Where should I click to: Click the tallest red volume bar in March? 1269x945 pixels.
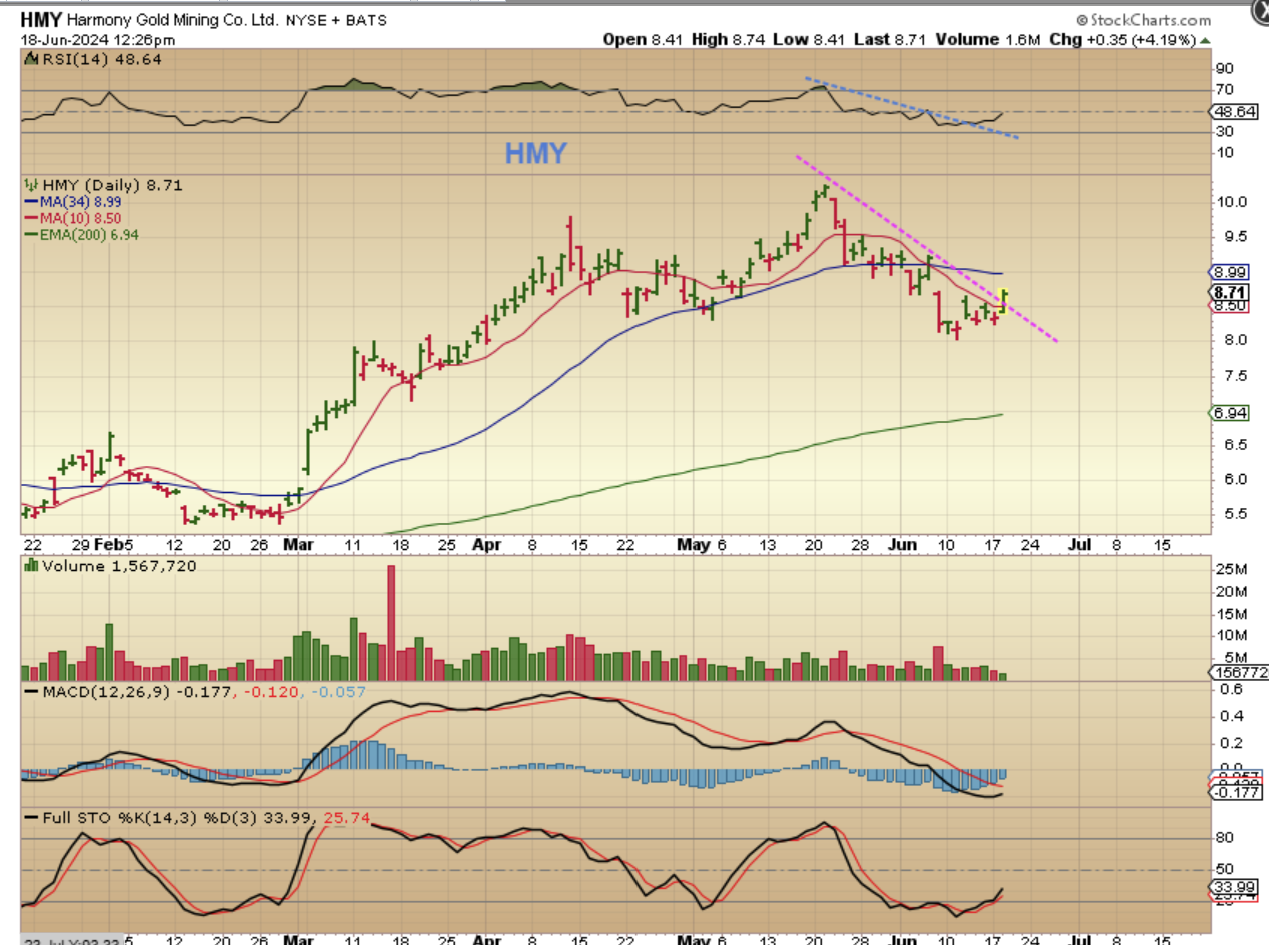coord(391,623)
